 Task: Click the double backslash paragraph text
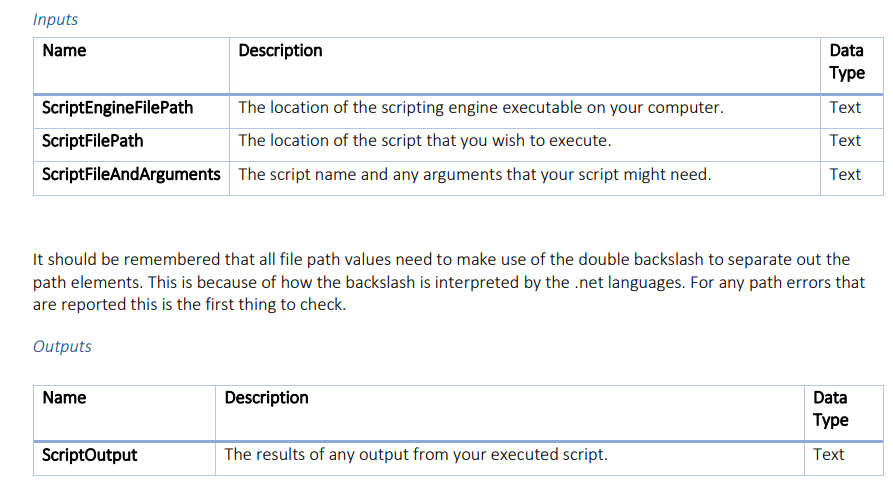click(x=448, y=282)
